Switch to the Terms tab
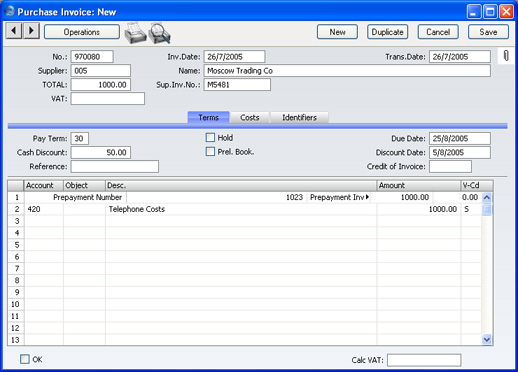Viewport: 518px width, 372px height. pyautogui.click(x=209, y=117)
